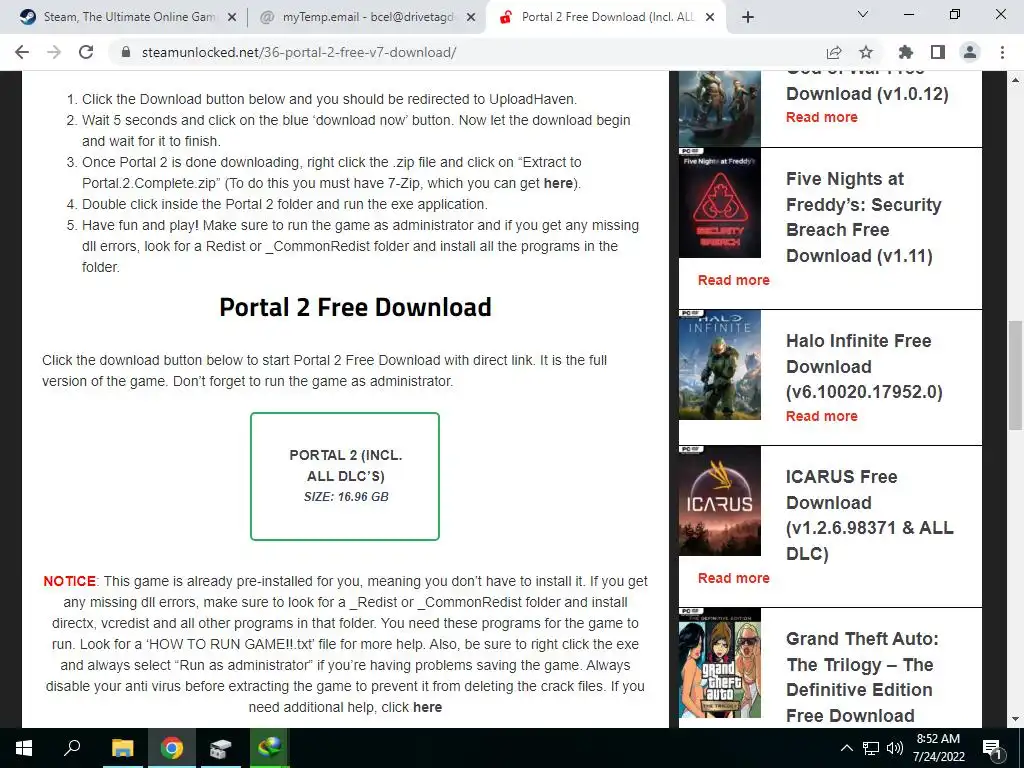Click the forward navigation arrow

[x=54, y=52]
